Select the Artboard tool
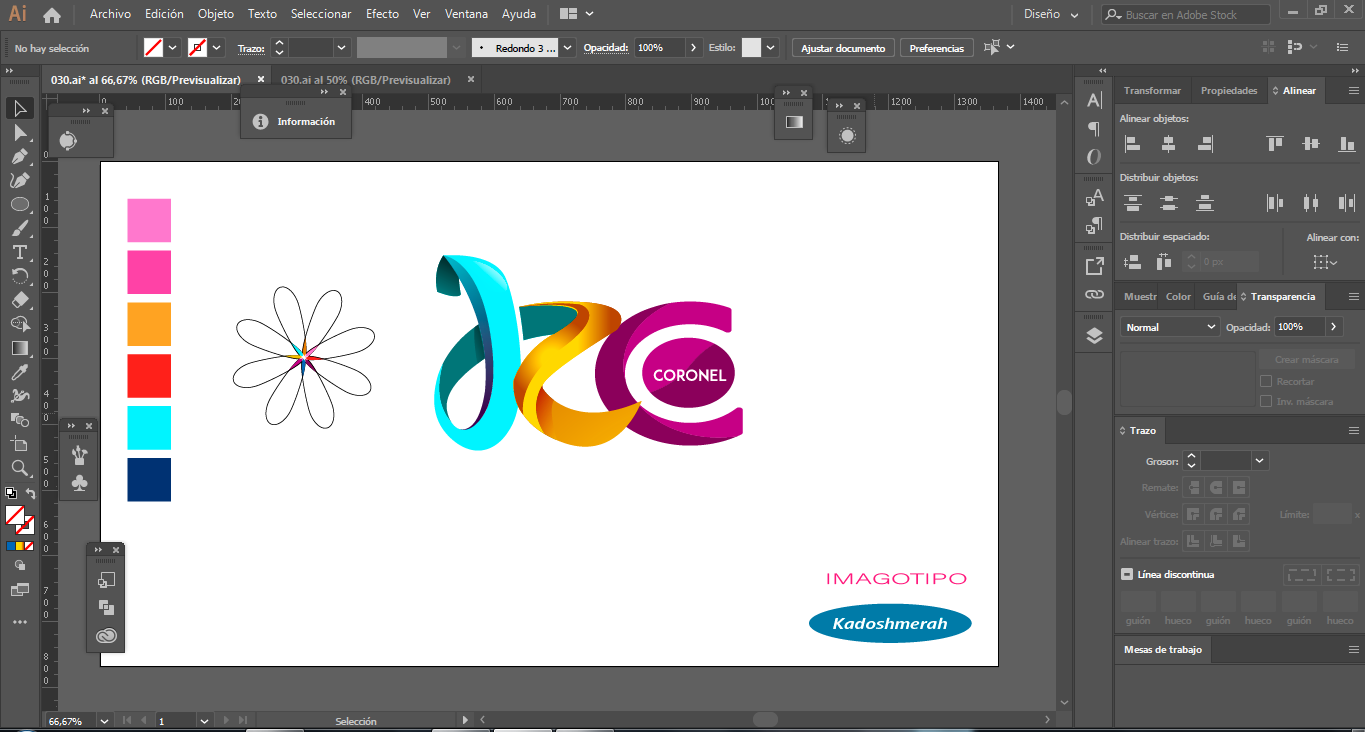 pos(20,444)
